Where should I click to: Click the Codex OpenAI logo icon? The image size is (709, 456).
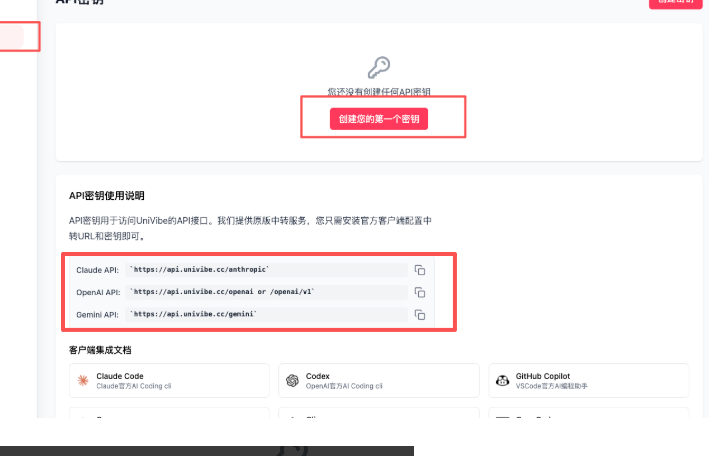[x=293, y=380]
